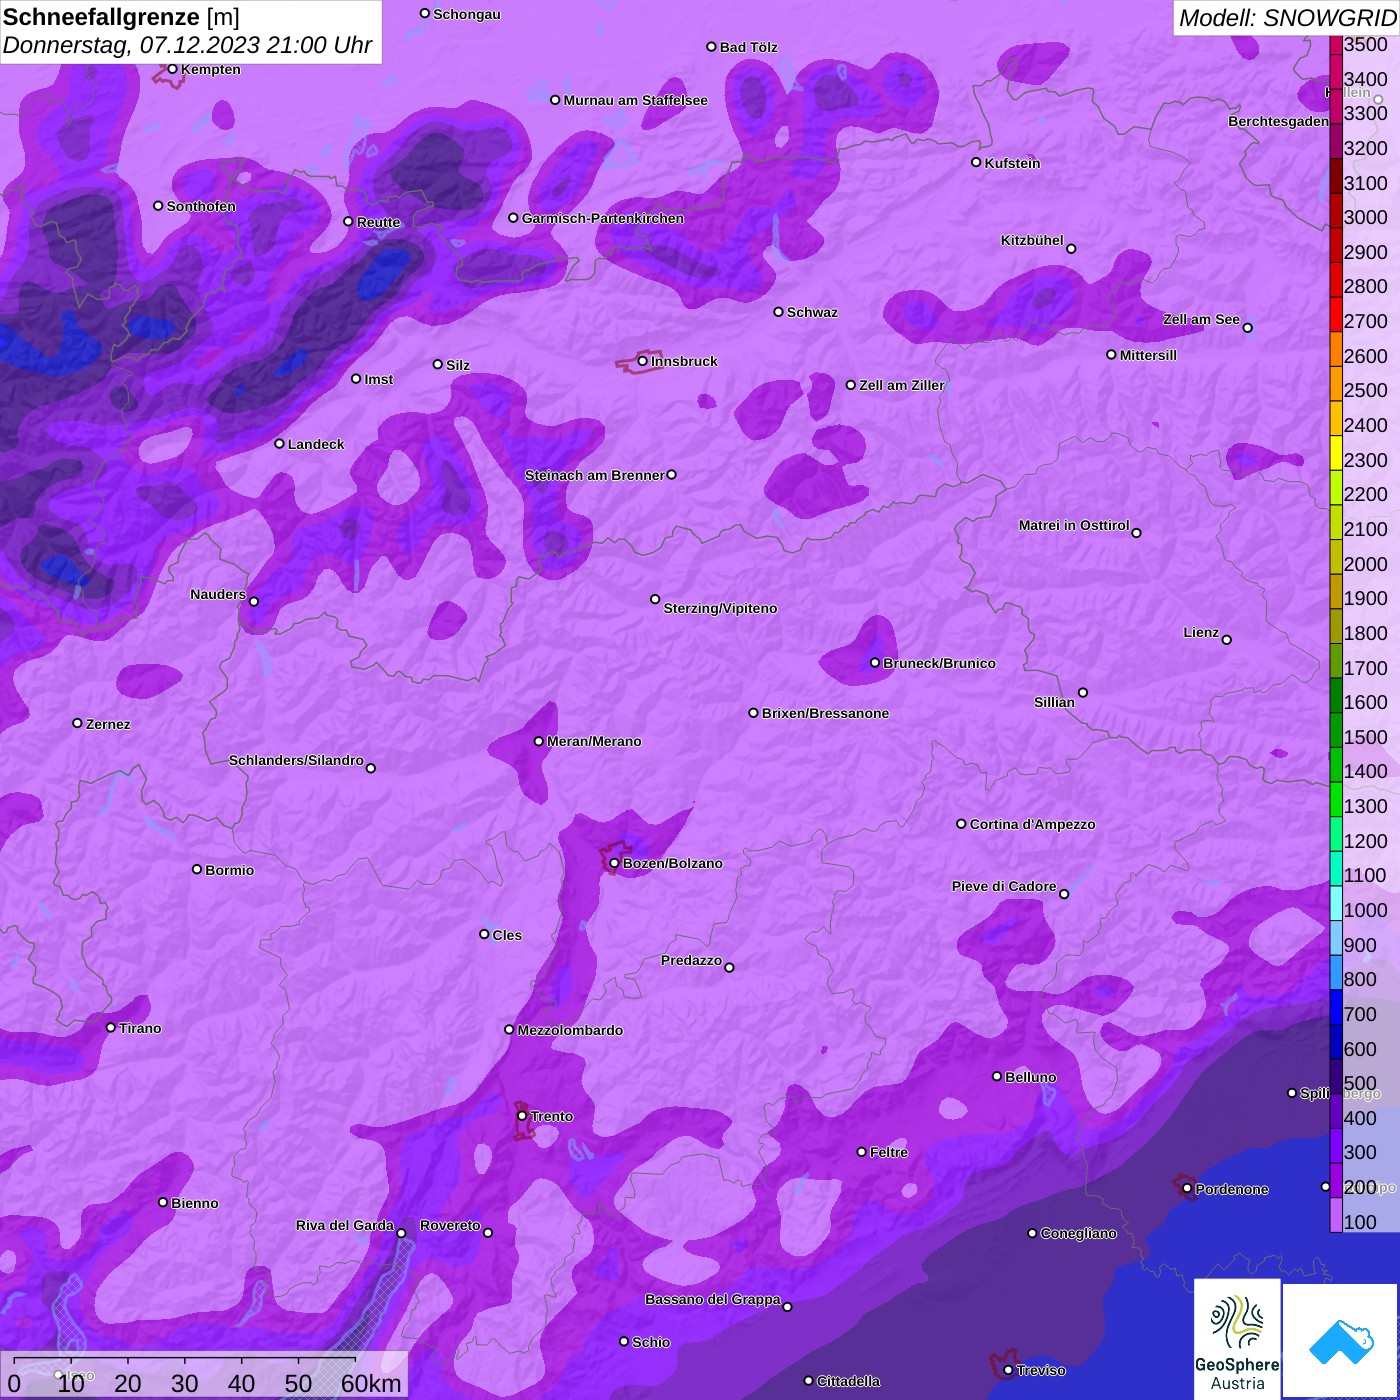Click the Zell am See marker dot
This screenshot has width=1400, height=1400.
click(1247, 327)
